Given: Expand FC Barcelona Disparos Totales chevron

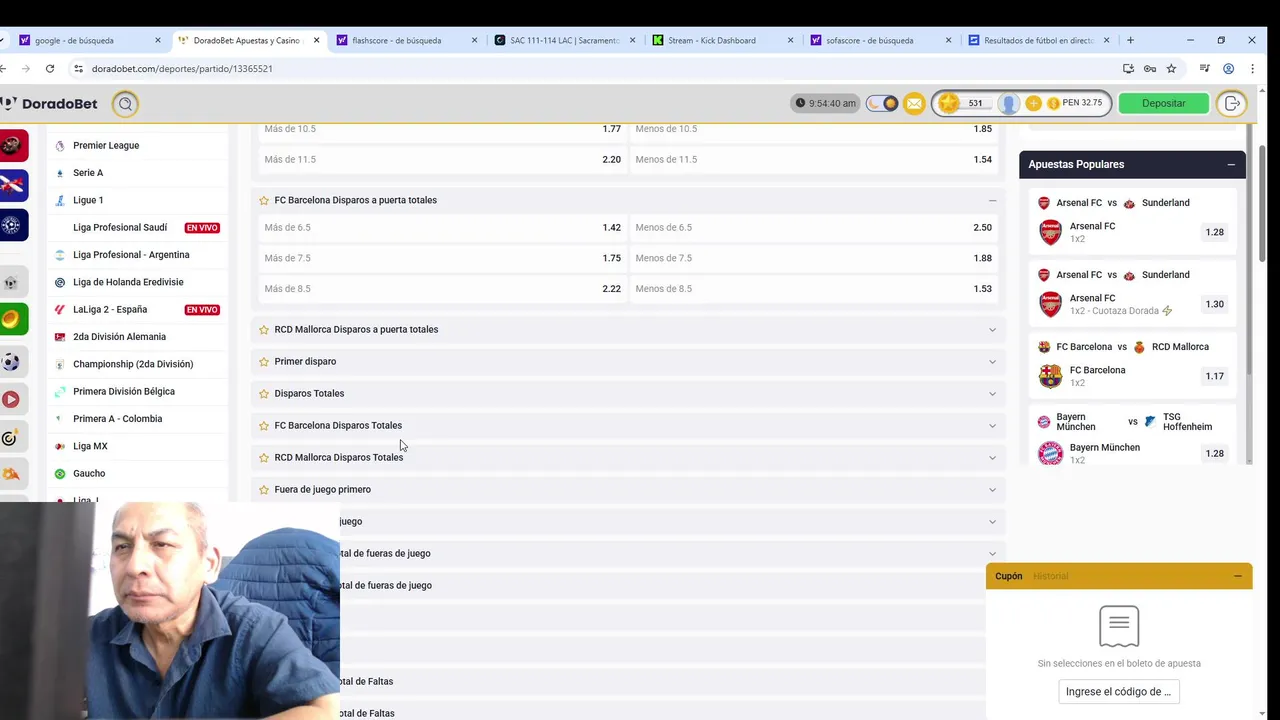Looking at the screenshot, I should pyautogui.click(x=992, y=425).
